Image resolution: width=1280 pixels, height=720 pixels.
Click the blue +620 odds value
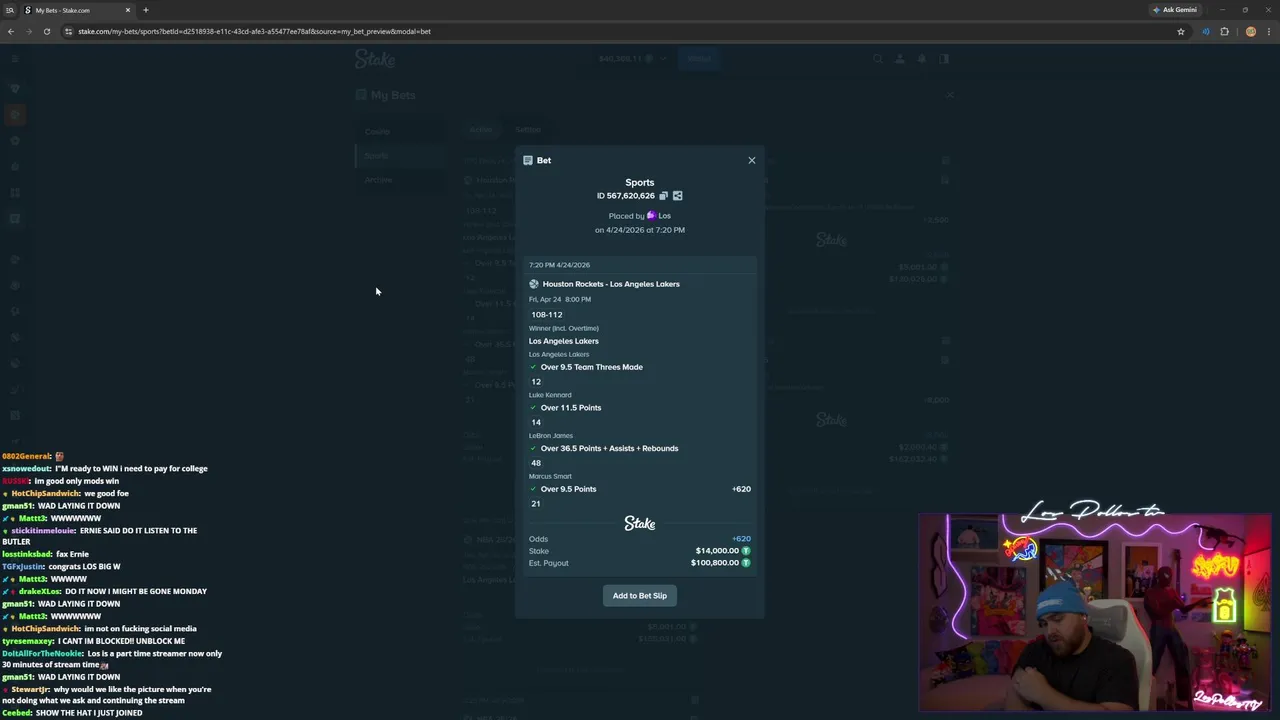[x=741, y=539]
